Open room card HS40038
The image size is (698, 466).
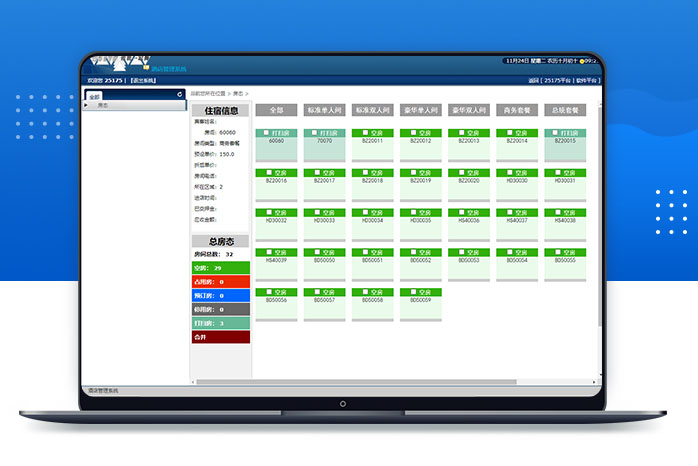tap(565, 225)
